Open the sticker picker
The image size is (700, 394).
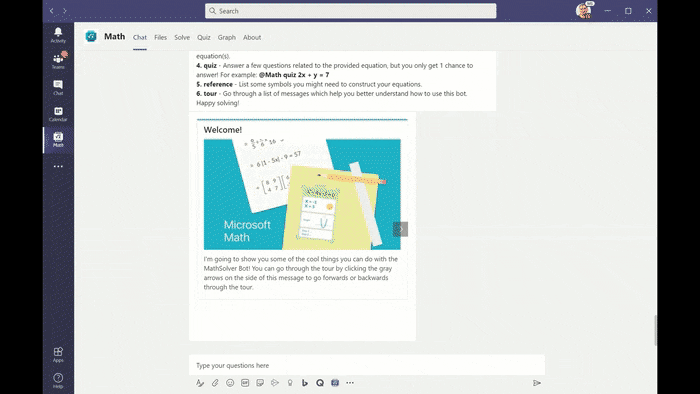point(260,383)
